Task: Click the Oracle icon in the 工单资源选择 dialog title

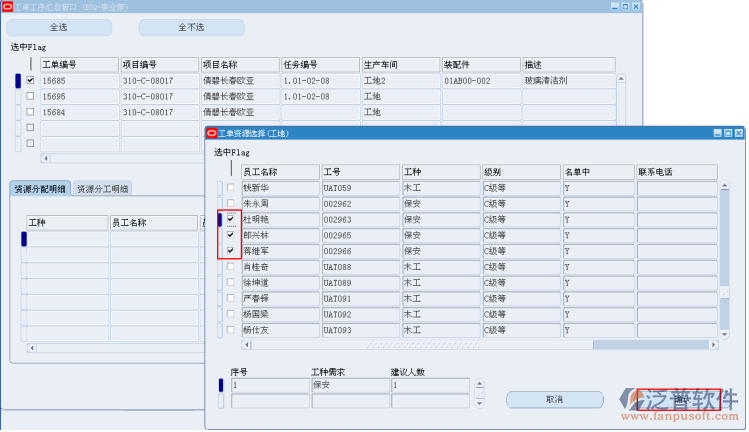Action: 211,132
